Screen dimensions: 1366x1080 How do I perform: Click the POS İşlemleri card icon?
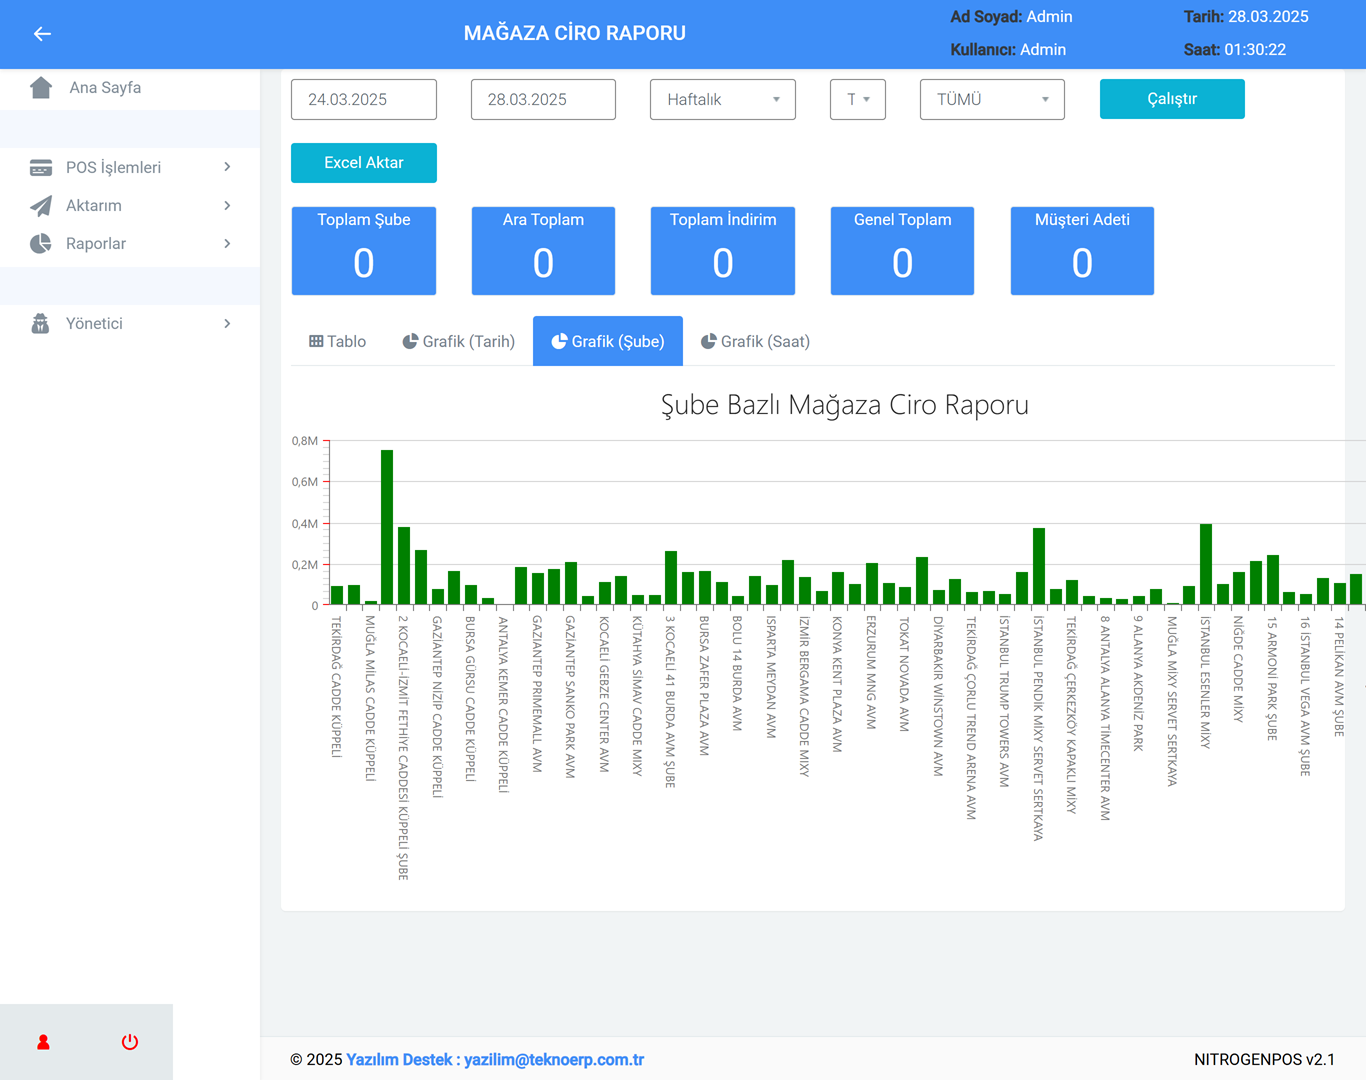coord(41,168)
